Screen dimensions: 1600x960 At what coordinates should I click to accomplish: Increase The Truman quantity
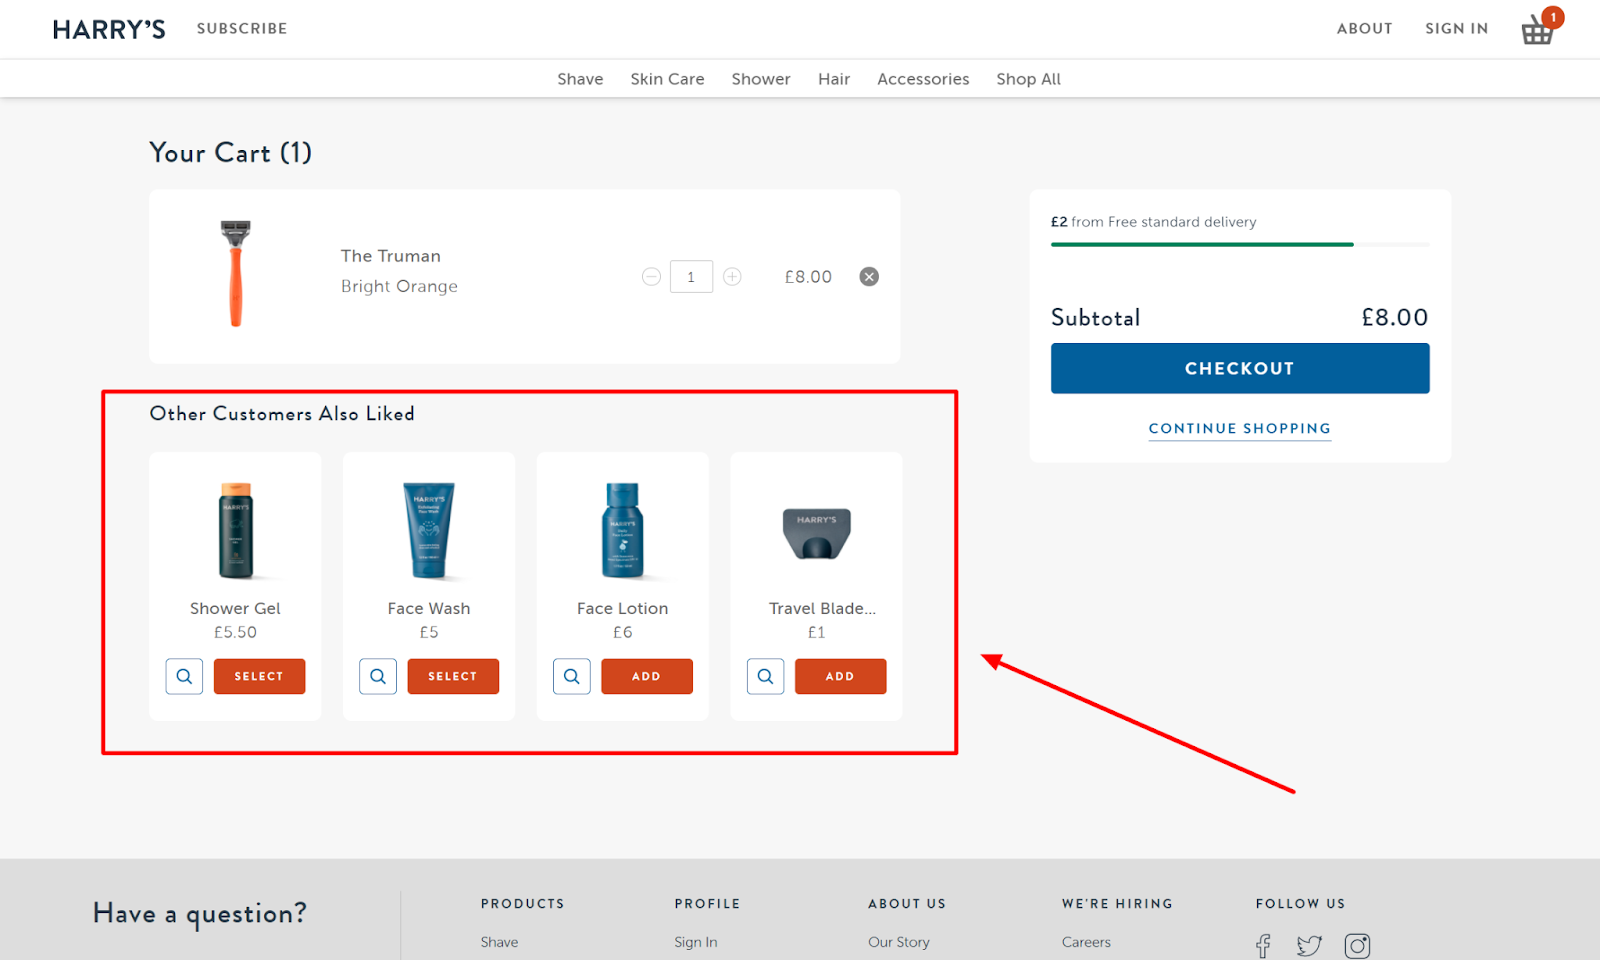click(732, 276)
